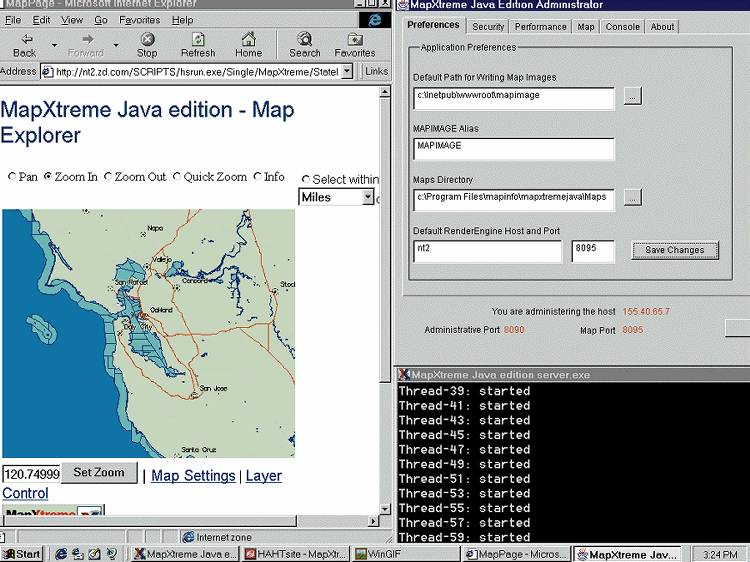The image size is (750, 562).
Task: Select the Zoom Out radio button
Action: 108,176
